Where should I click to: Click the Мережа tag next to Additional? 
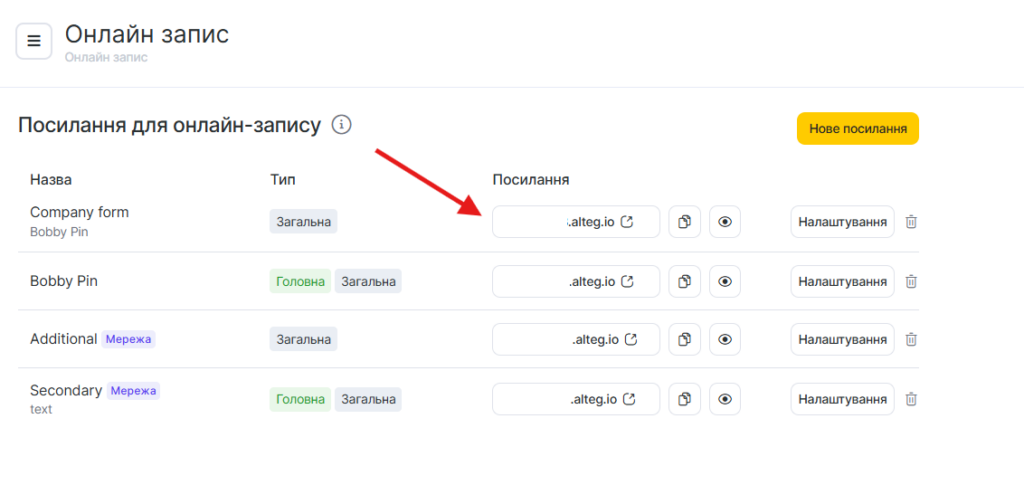point(128,339)
